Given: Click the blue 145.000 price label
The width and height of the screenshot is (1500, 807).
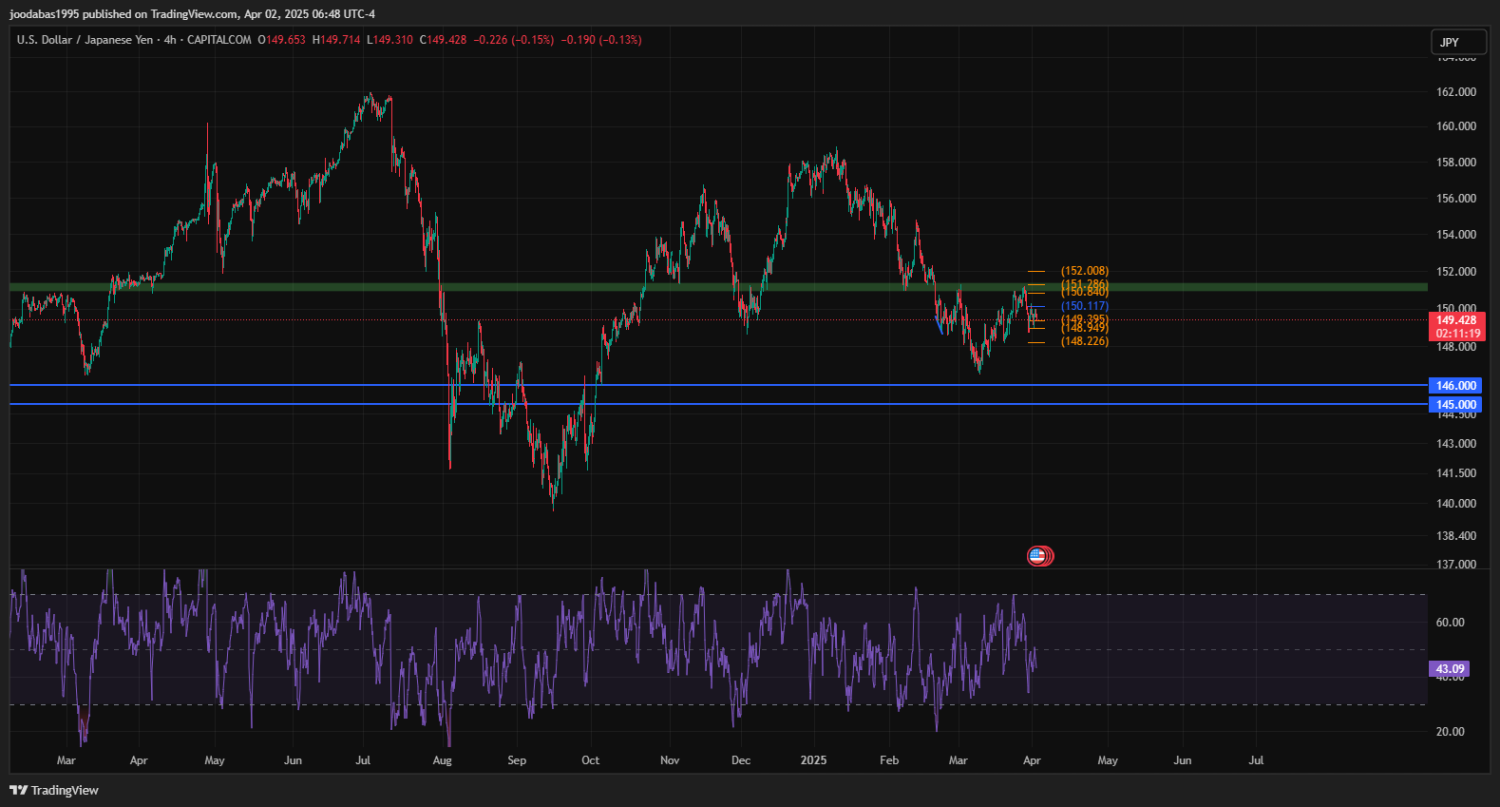Looking at the screenshot, I should tap(1456, 404).
